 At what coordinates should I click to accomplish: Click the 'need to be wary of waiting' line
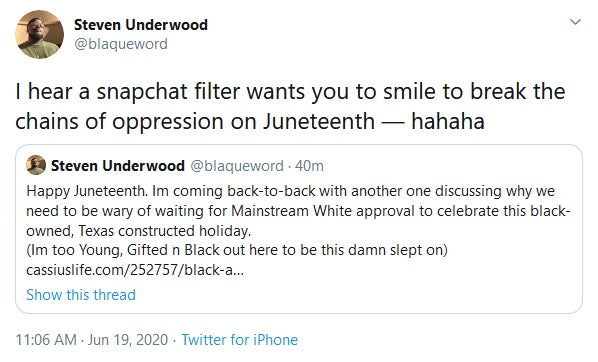click(298, 211)
